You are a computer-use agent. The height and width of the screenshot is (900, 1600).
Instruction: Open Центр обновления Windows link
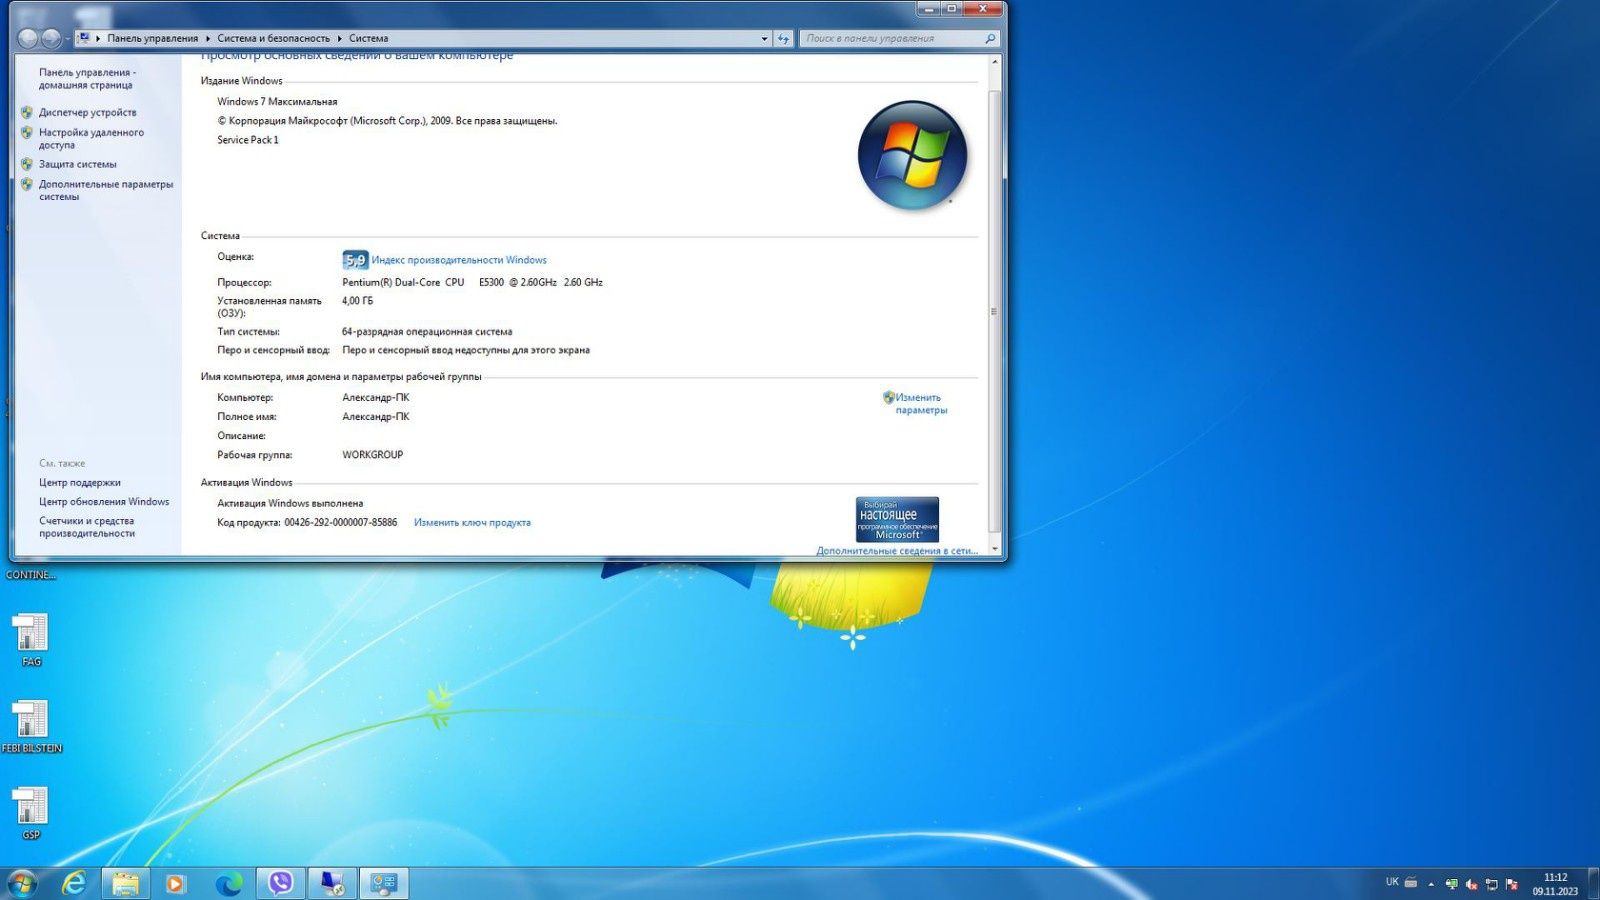(104, 501)
